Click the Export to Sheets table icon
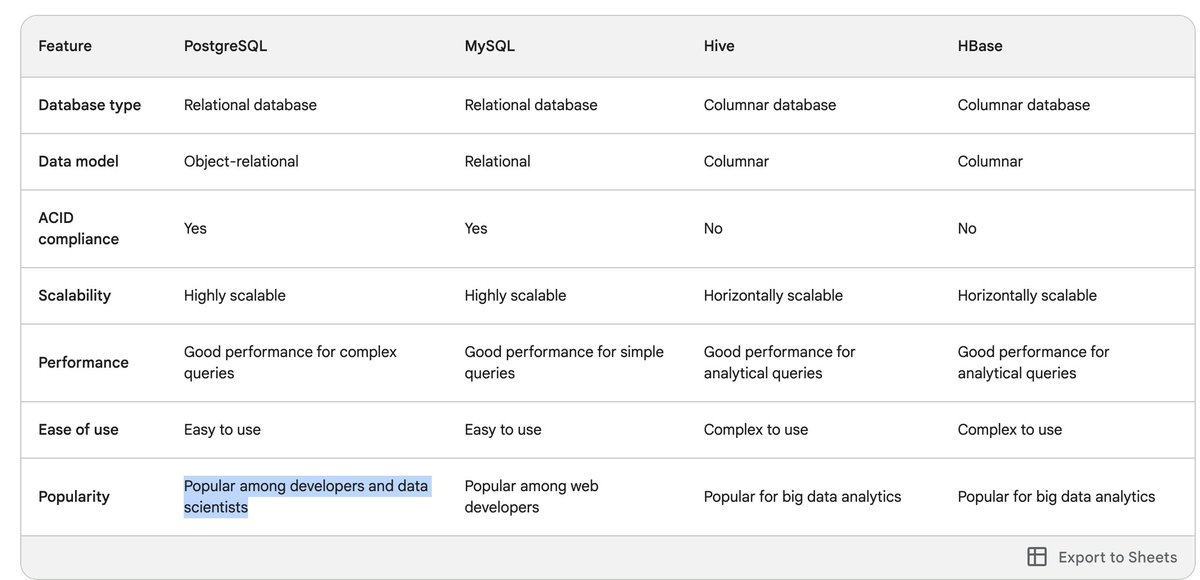 1037,556
